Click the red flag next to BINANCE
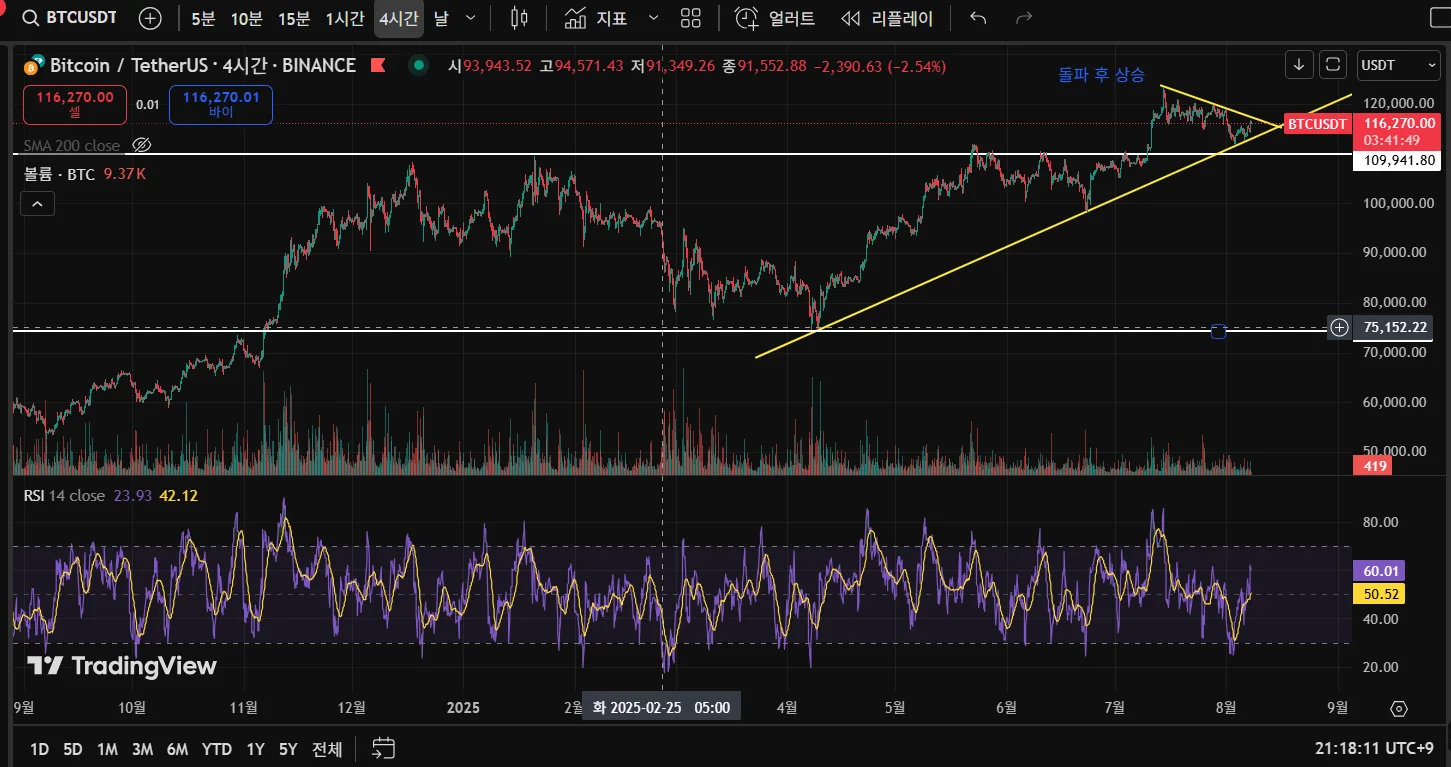This screenshot has width=1451, height=767. coord(378,66)
